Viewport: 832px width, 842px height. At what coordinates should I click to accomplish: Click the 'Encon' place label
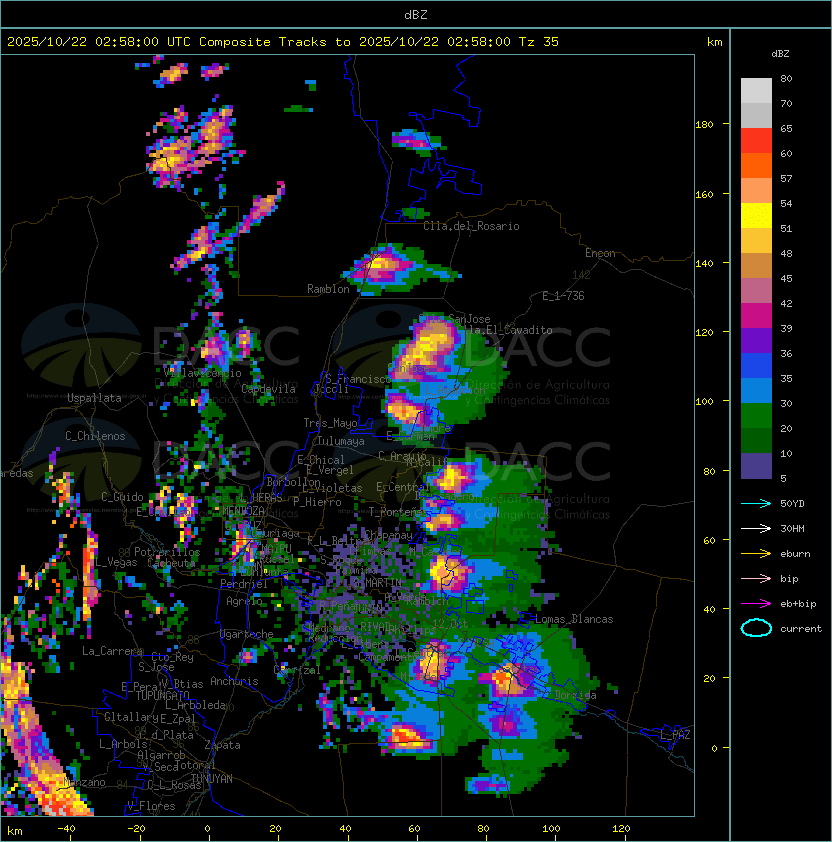tap(600, 253)
